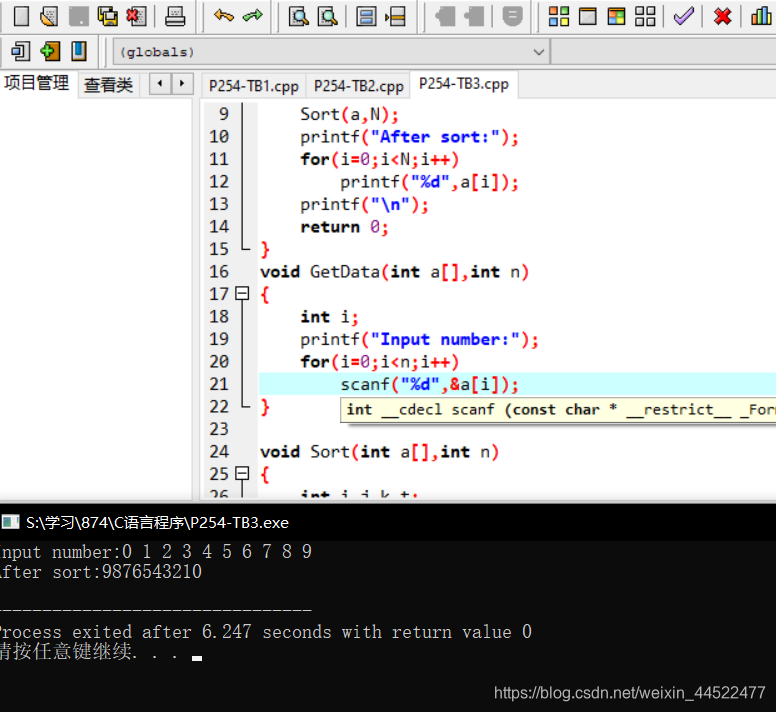Click the blue bookmark toolbar icon

point(79,51)
